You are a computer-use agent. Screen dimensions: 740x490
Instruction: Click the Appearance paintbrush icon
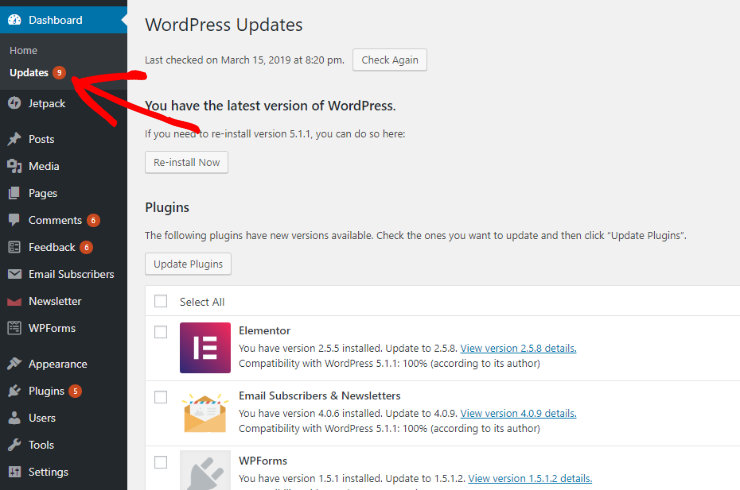(x=15, y=363)
